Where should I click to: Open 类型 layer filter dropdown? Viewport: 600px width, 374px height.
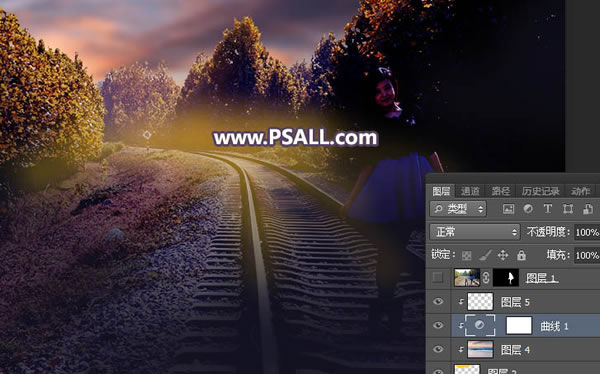click(x=458, y=209)
